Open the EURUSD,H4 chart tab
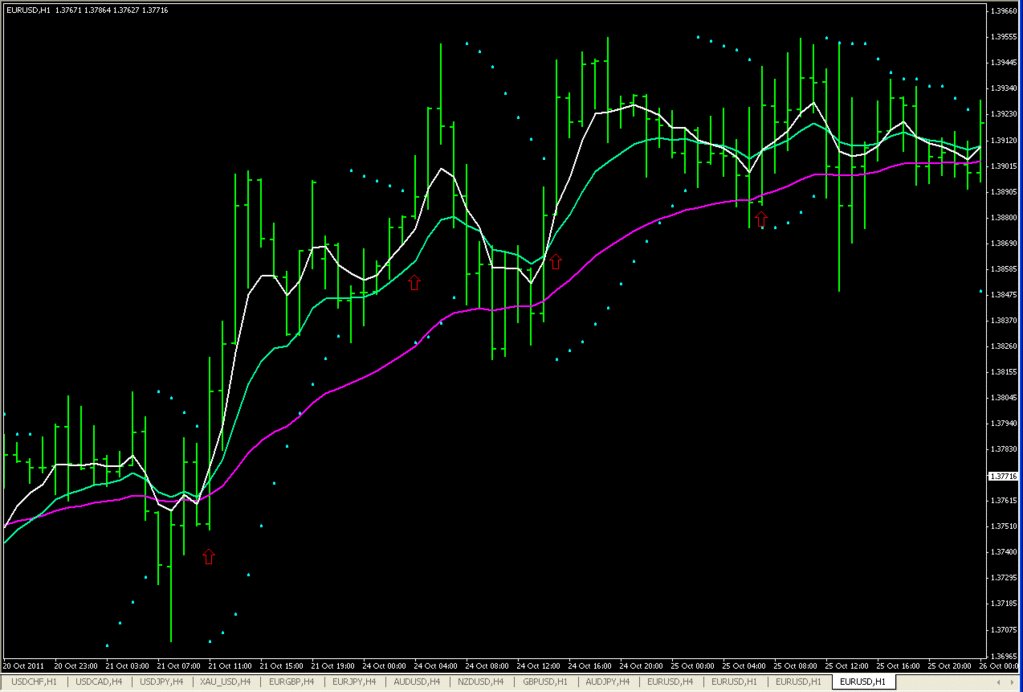The image size is (1023, 692). [x=670, y=682]
